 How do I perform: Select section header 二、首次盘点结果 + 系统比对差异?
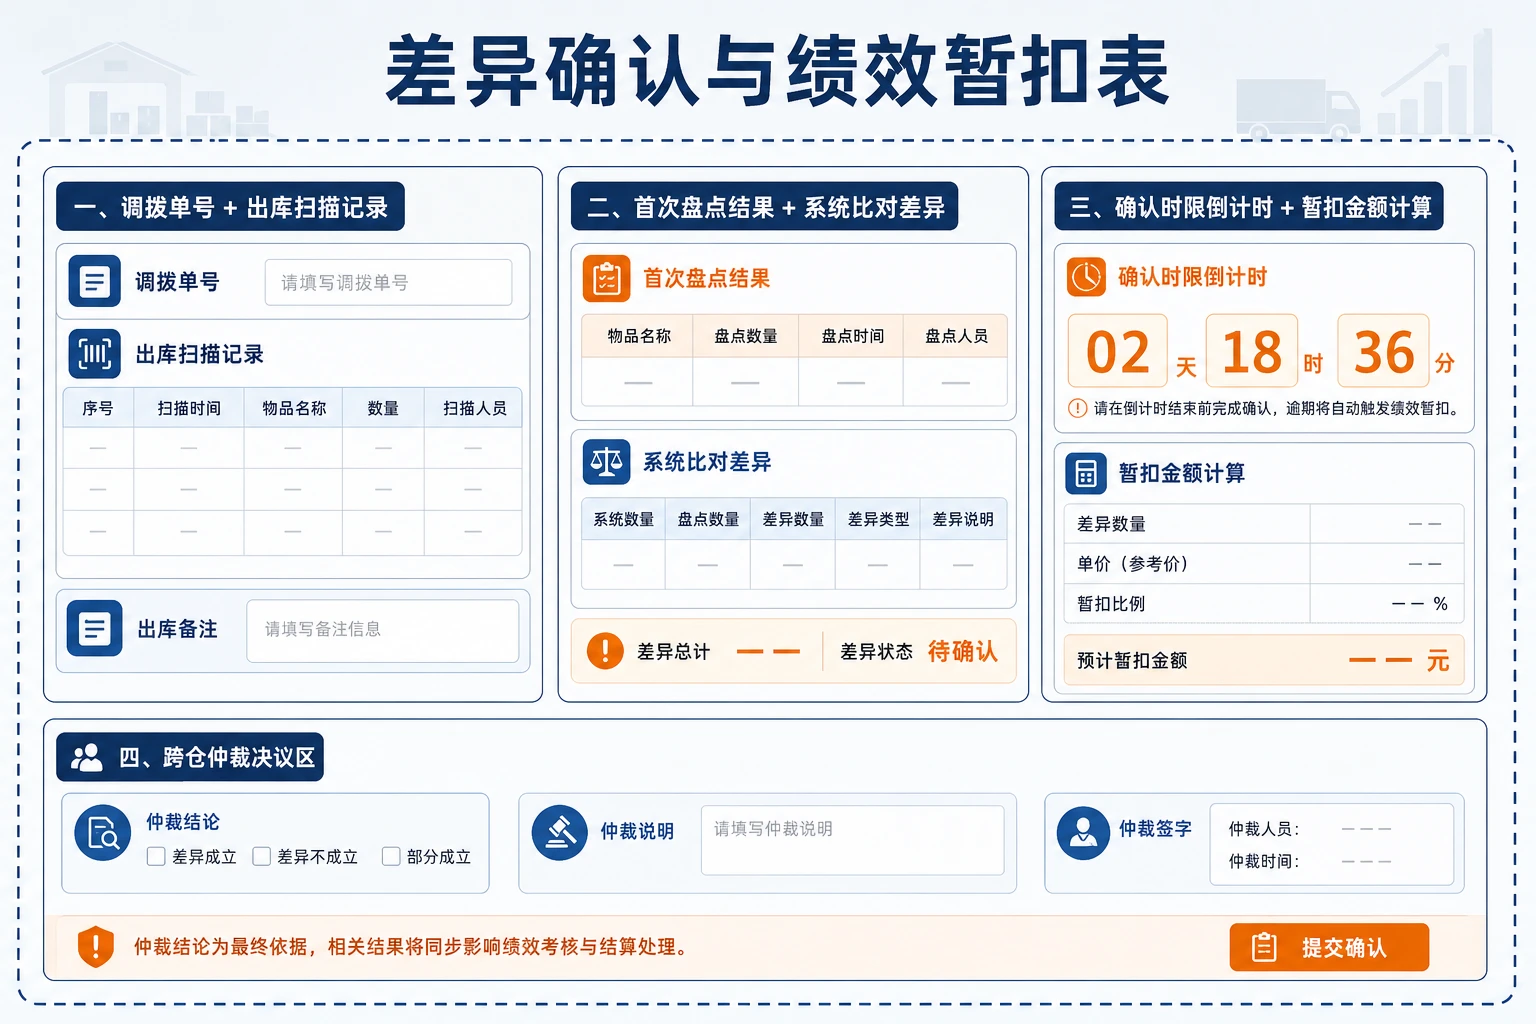click(765, 207)
